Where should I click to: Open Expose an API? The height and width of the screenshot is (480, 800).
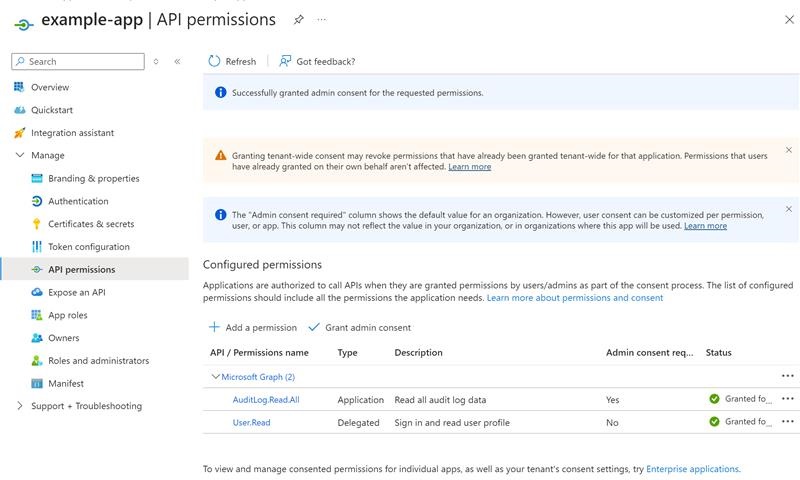[77, 292]
